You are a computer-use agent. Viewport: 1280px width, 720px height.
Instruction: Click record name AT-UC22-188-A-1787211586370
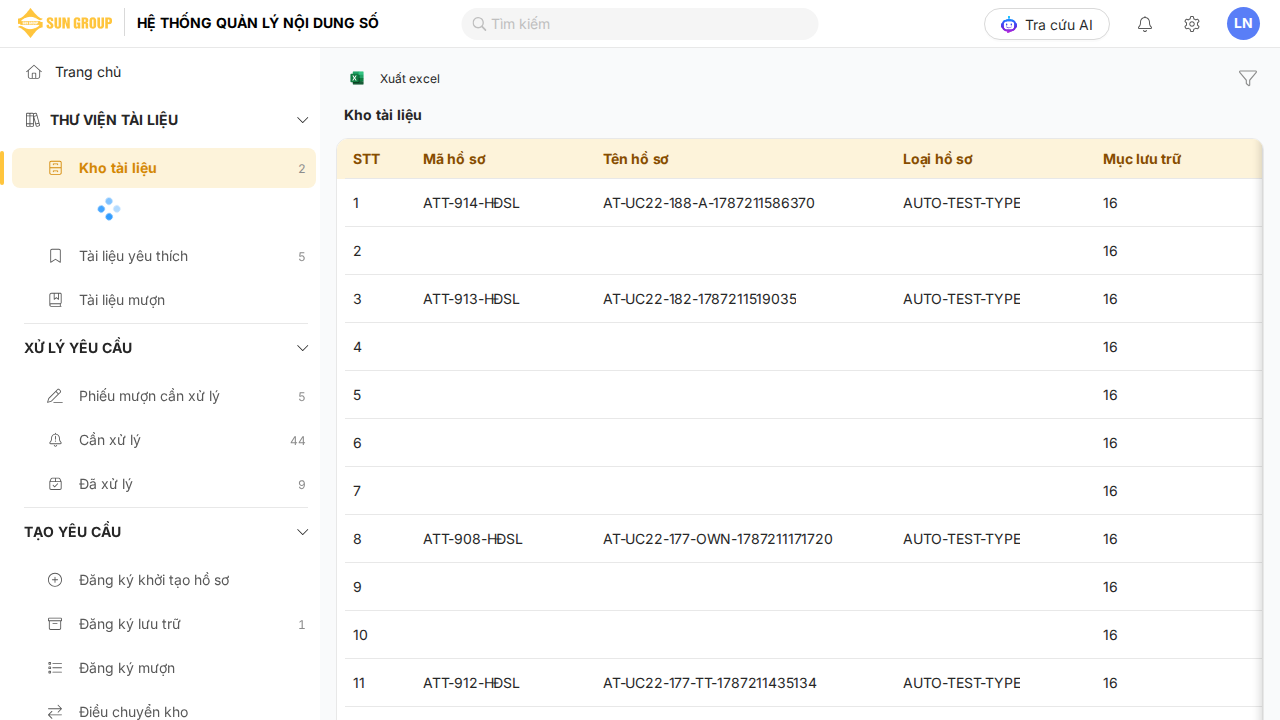709,203
